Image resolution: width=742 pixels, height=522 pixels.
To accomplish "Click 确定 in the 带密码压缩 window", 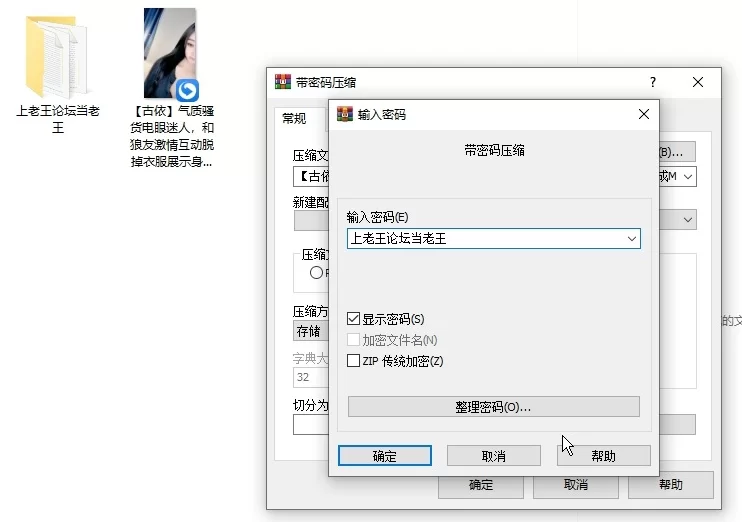I will pos(481,485).
